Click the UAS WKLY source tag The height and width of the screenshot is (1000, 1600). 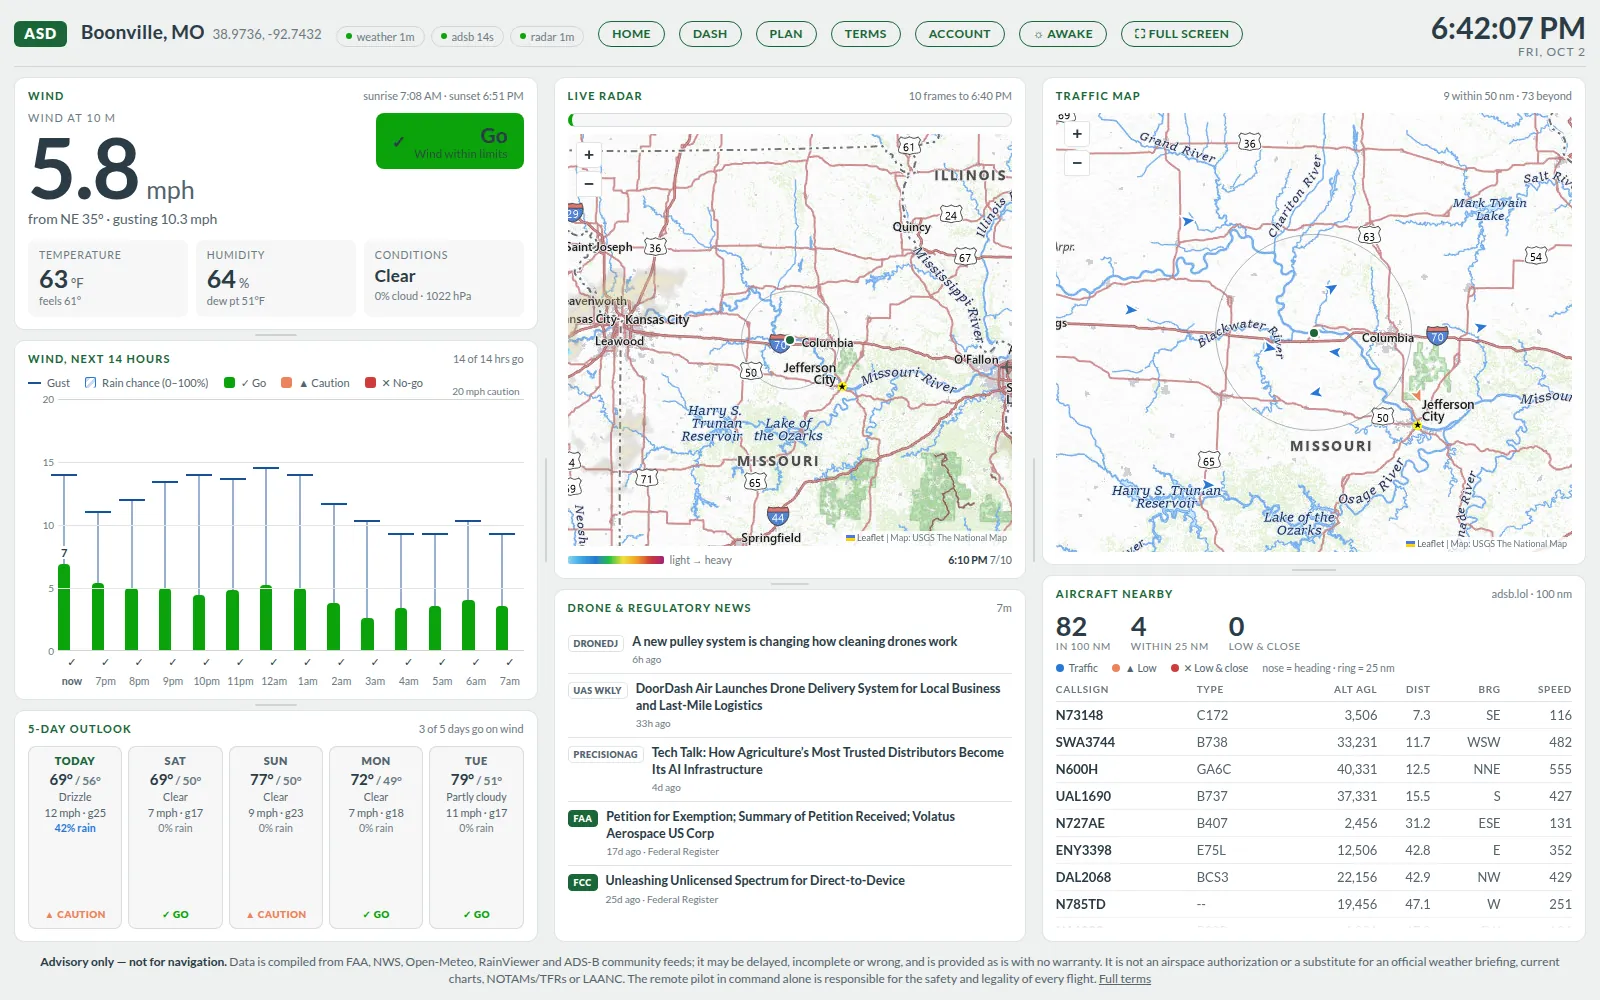597,690
